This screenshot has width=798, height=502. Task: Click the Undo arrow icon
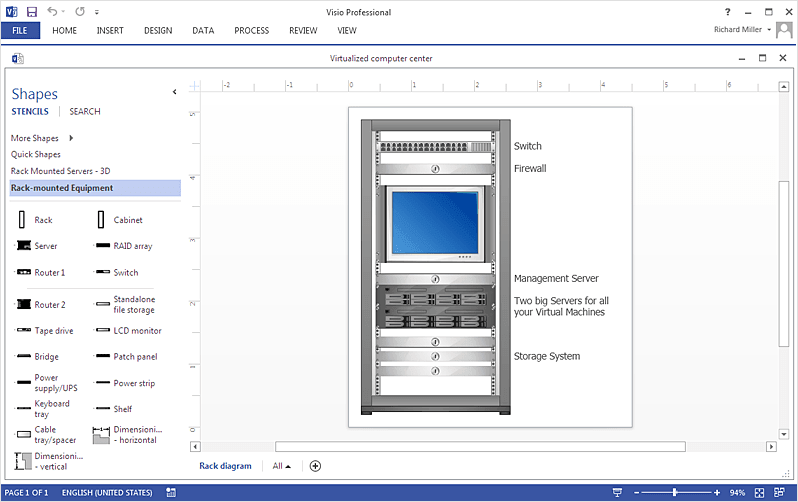(x=52, y=11)
